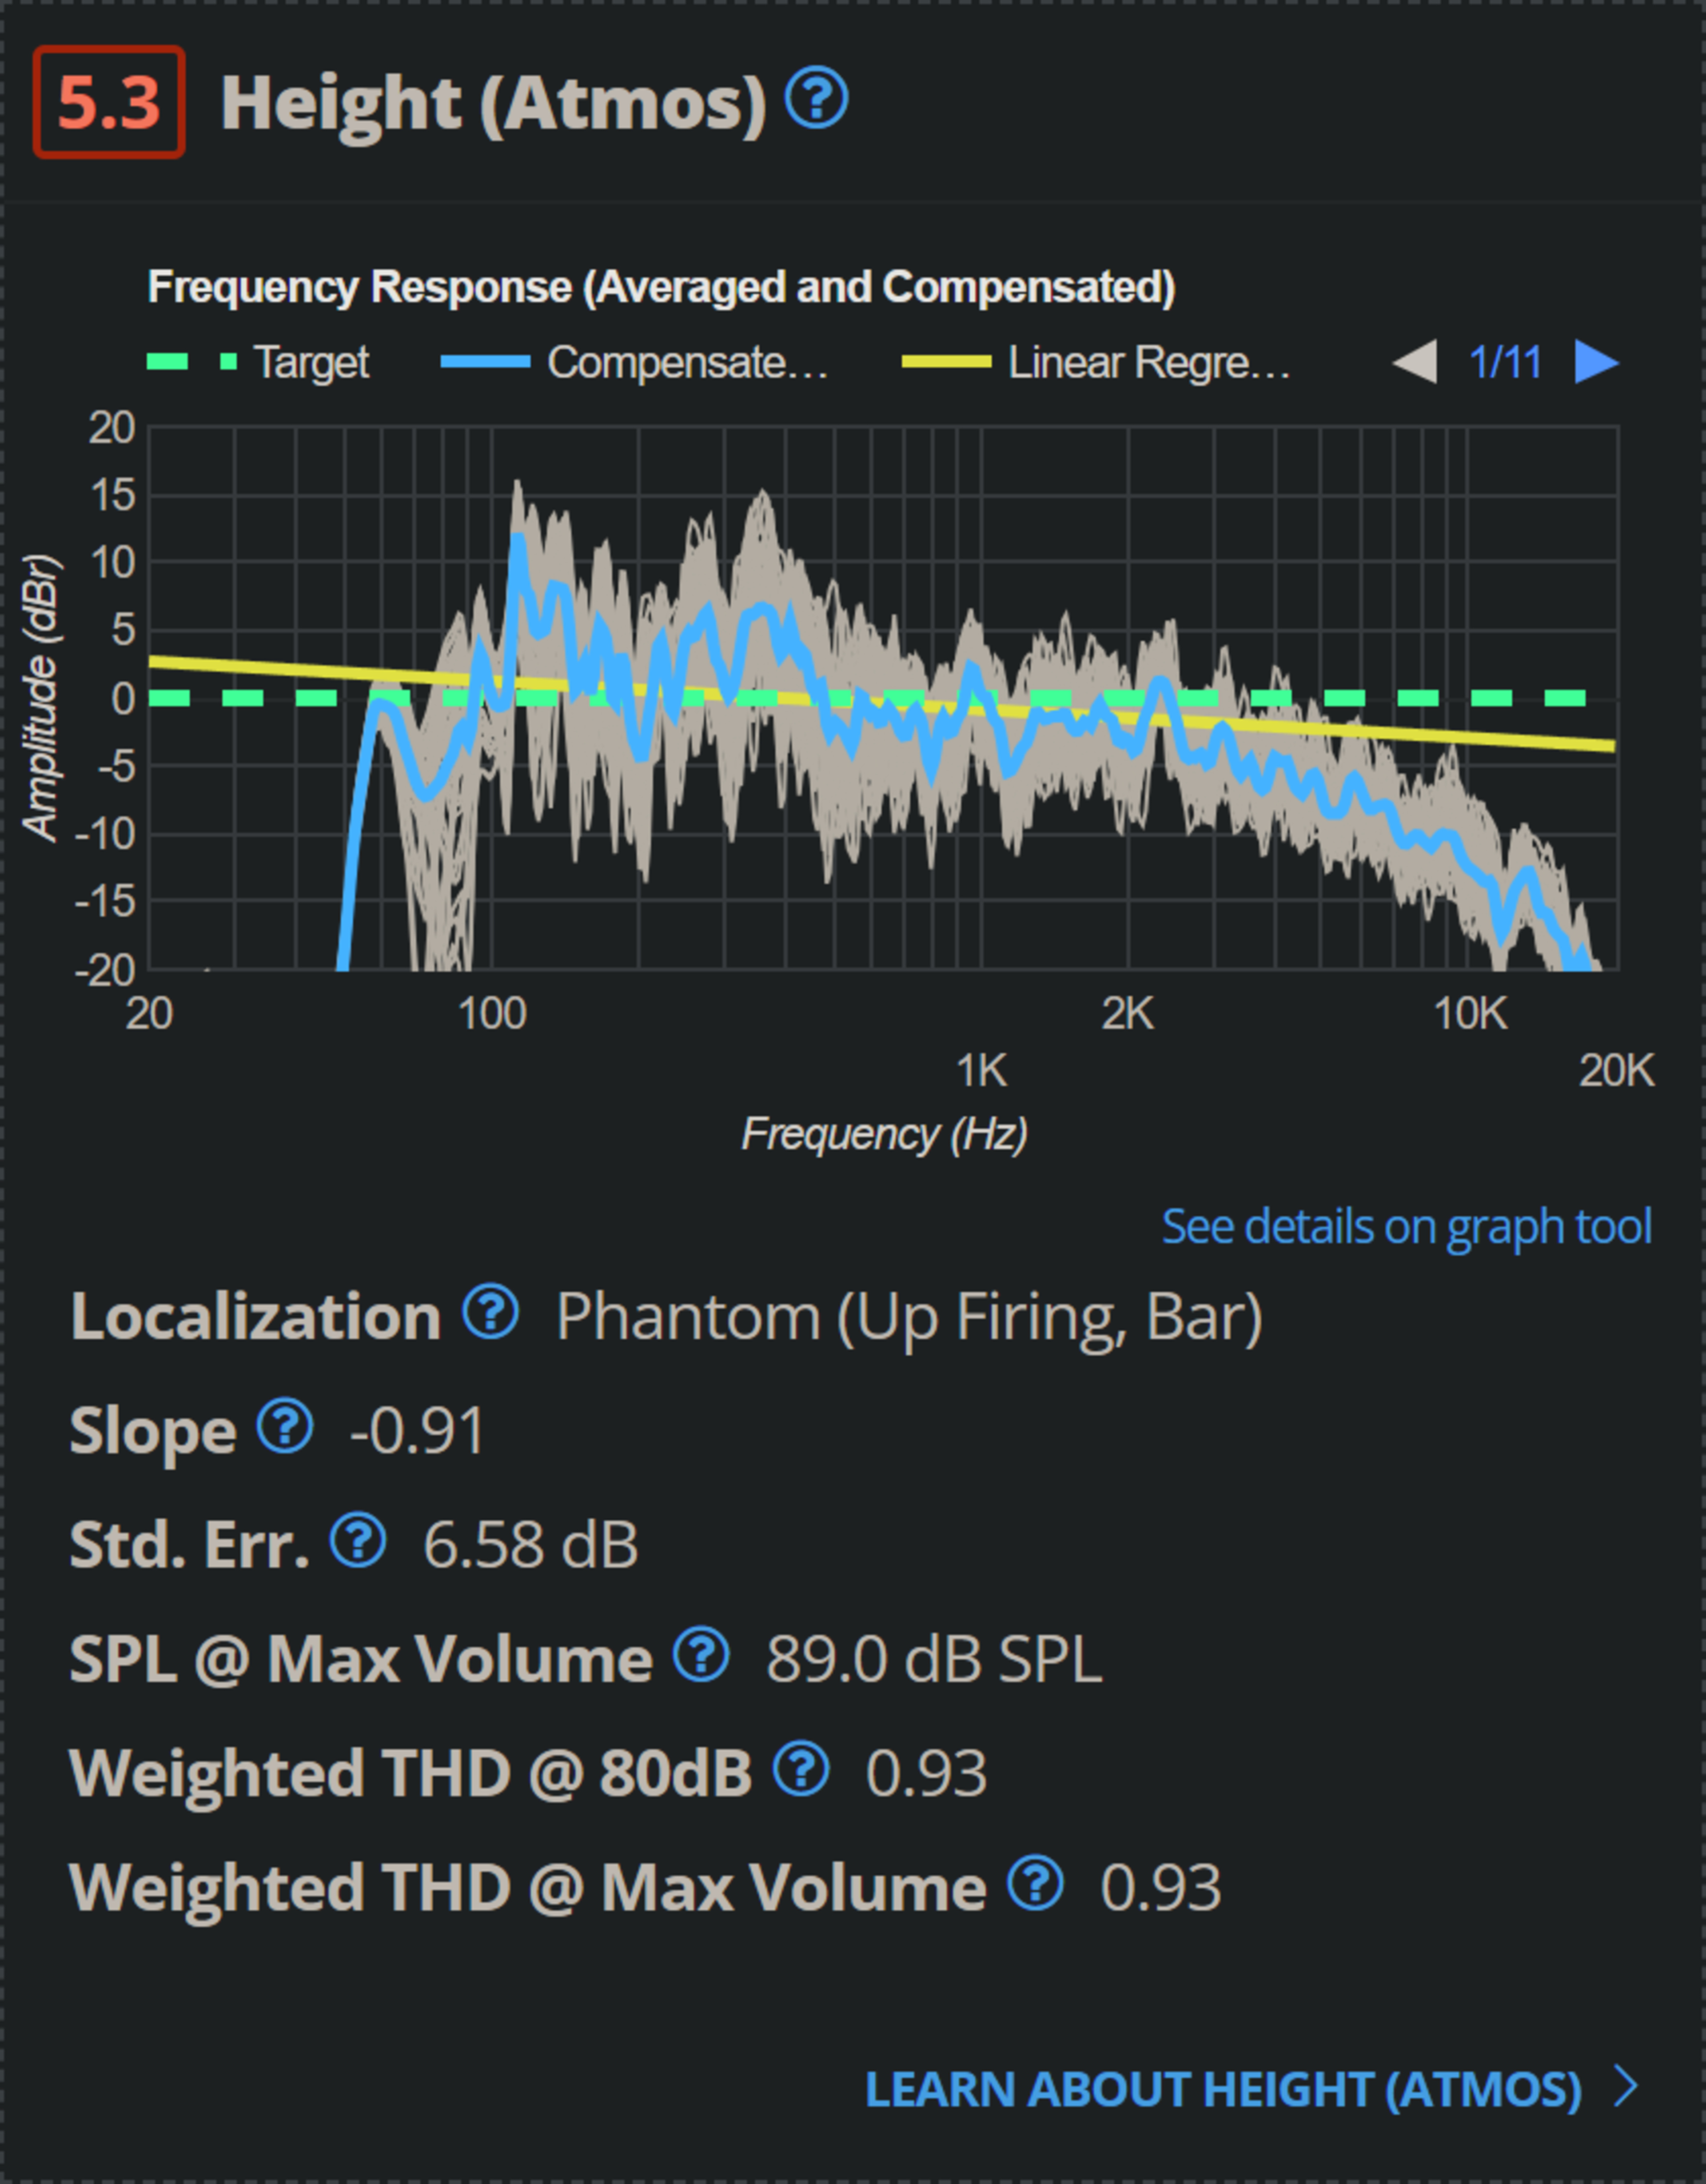Screen dimensions: 1706x2184
Task: Click green dashed Target legend swatch
Action: click(192, 362)
